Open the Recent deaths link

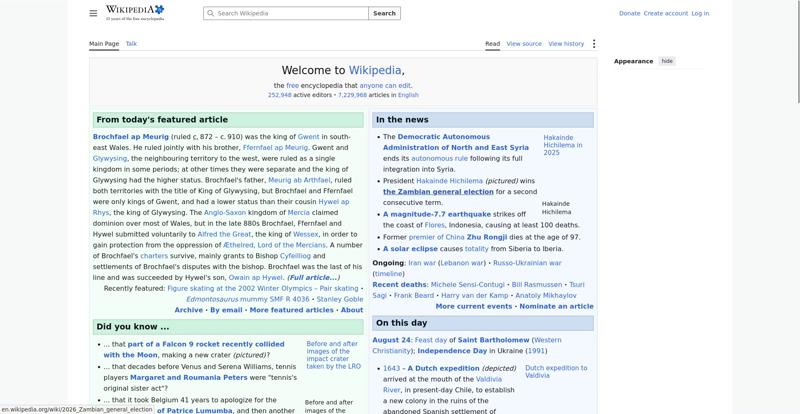[x=399, y=284]
